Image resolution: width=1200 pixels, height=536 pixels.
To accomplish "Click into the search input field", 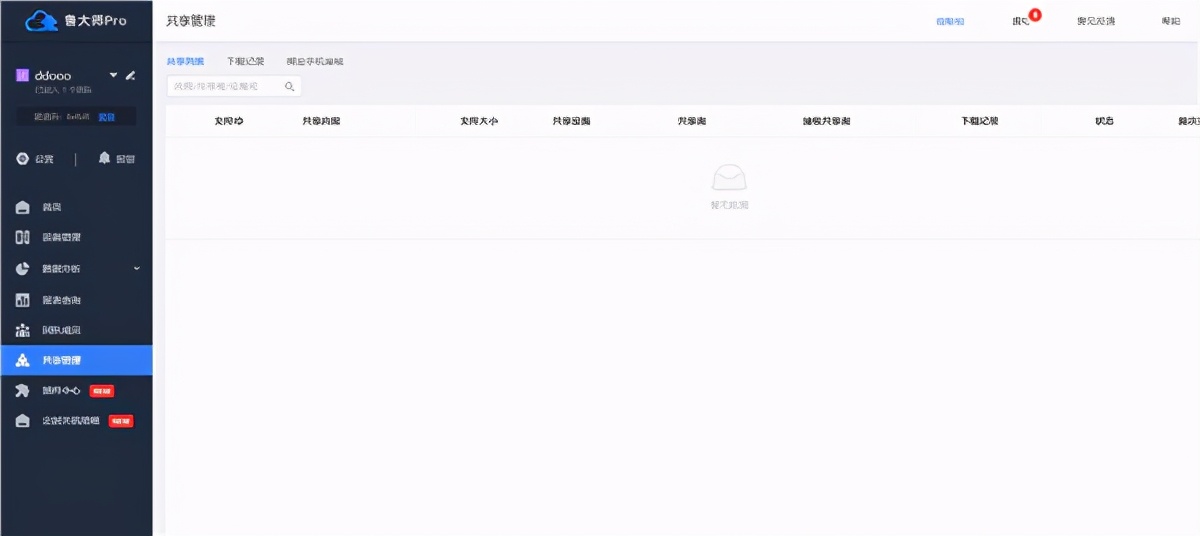I will click(x=234, y=87).
